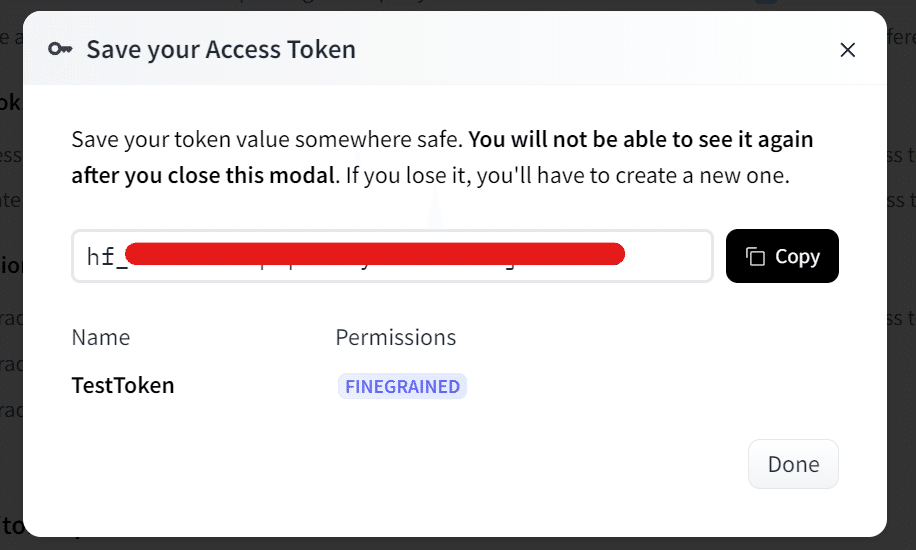Click the Name column label
This screenshot has width=916, height=550.
[x=101, y=338]
